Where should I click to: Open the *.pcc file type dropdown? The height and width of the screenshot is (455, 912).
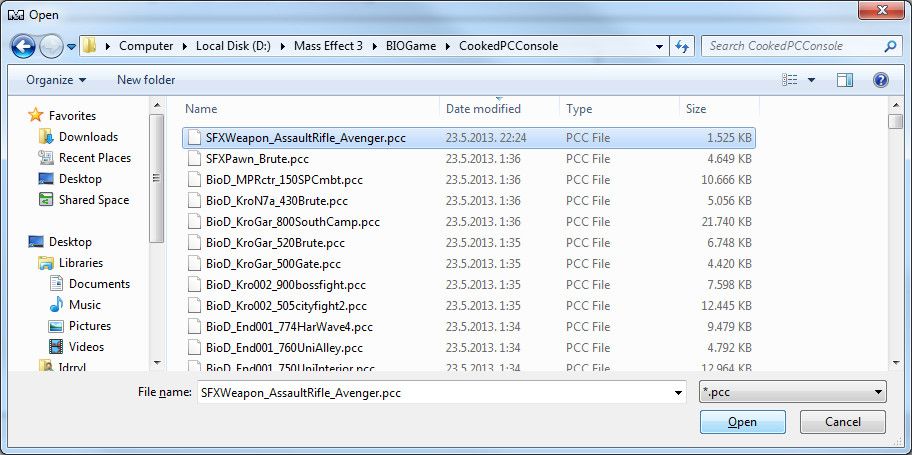coord(793,392)
